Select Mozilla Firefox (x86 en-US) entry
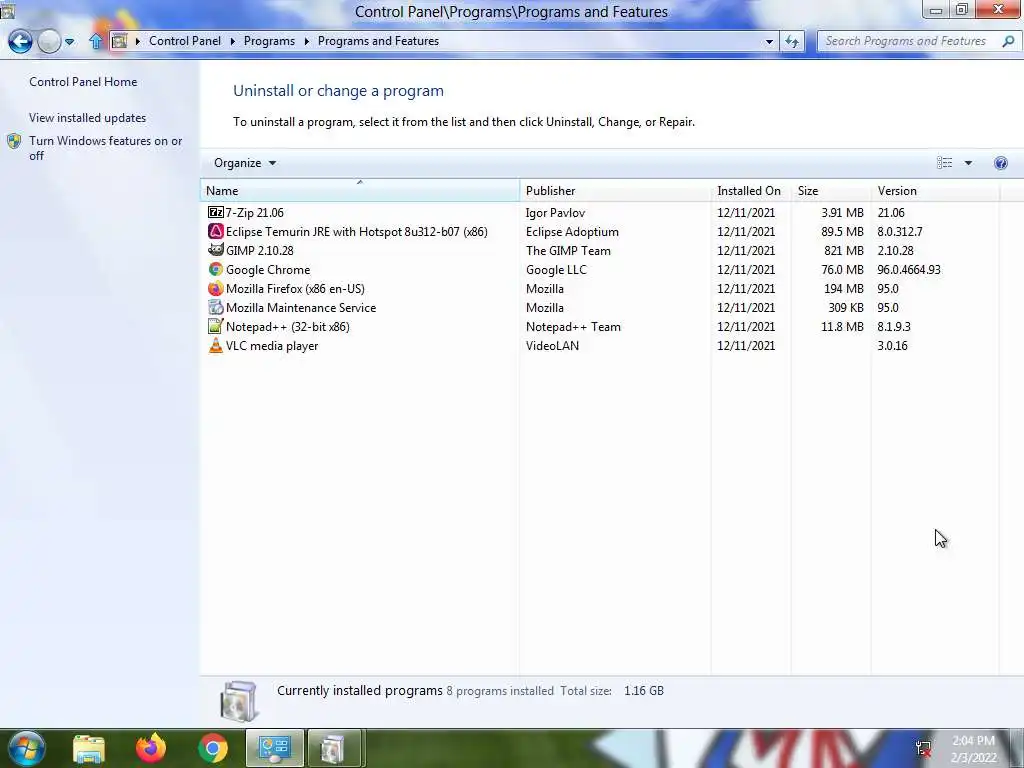Screen dimensions: 1024x768 click(295, 288)
